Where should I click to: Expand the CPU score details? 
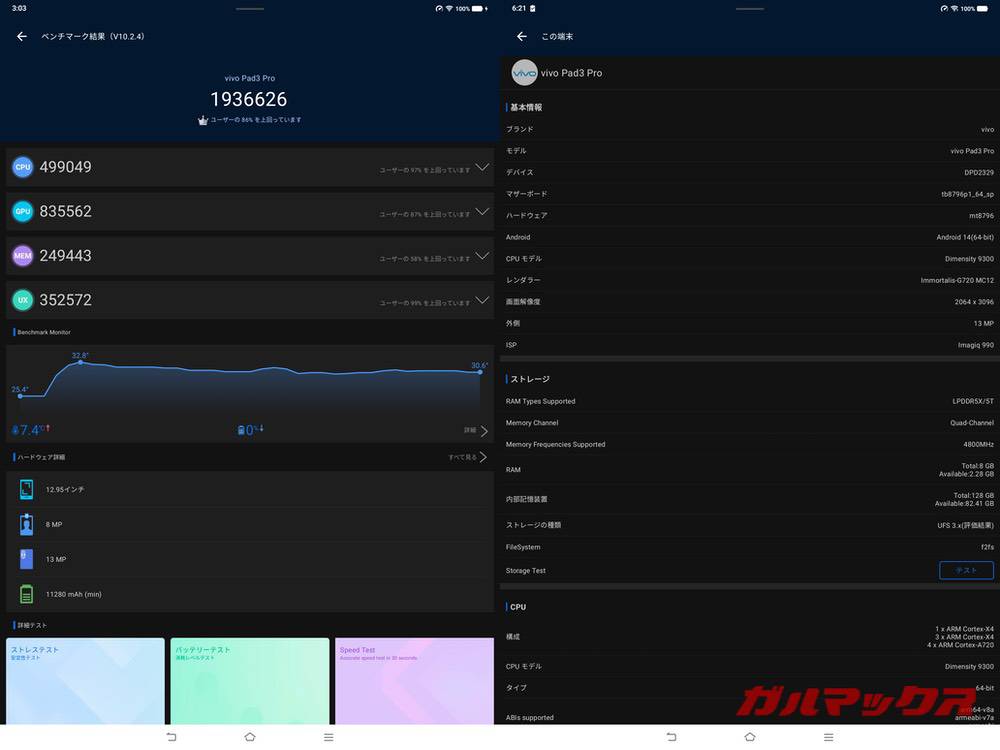482,169
